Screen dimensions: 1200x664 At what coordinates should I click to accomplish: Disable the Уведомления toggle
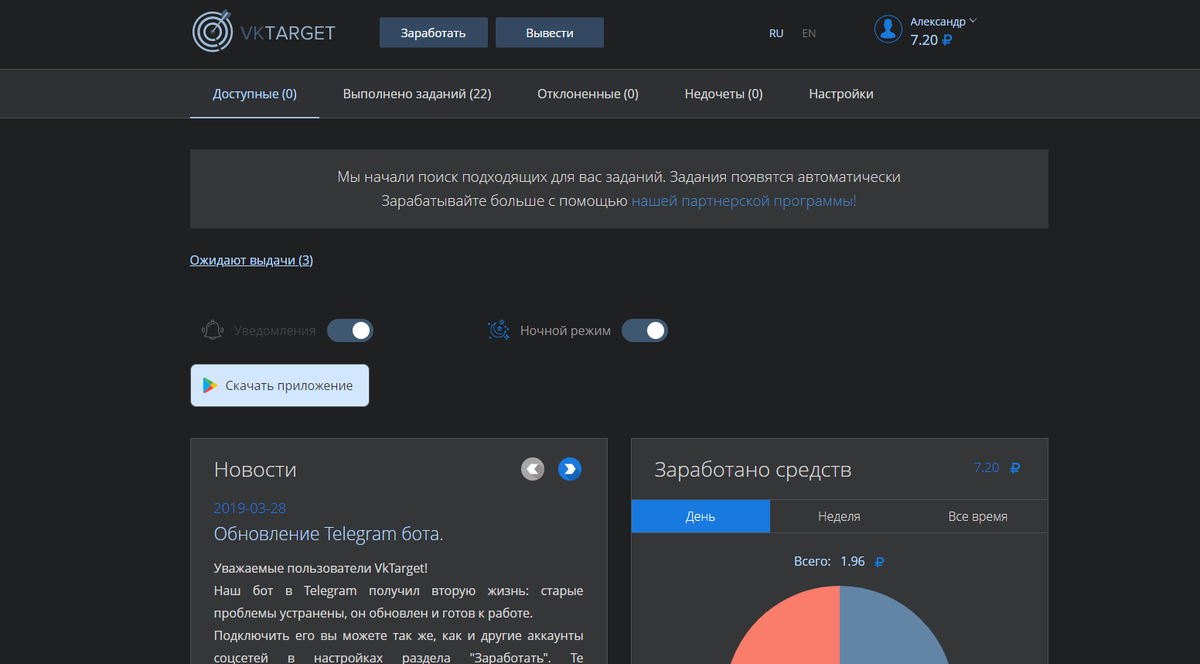(350, 329)
